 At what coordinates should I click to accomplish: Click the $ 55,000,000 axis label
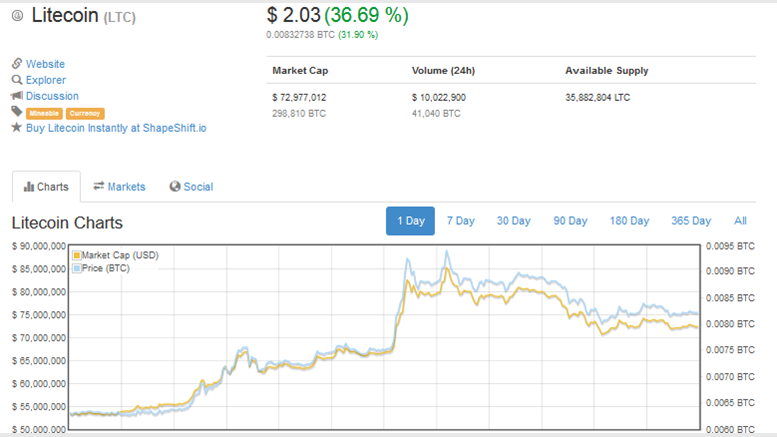pos(39,407)
